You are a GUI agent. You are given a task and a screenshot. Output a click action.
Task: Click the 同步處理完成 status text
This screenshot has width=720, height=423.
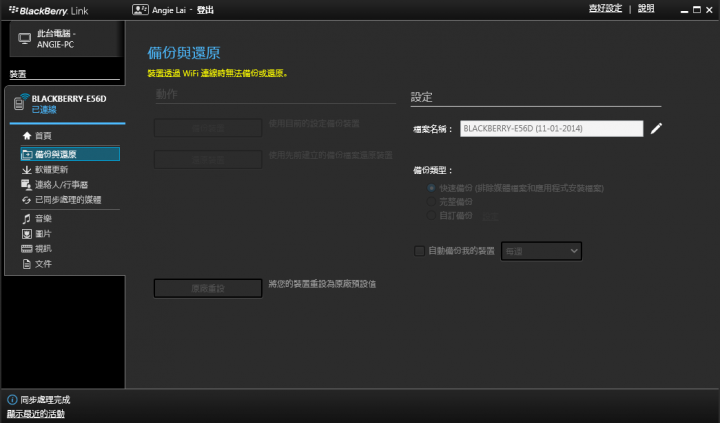pos(45,400)
